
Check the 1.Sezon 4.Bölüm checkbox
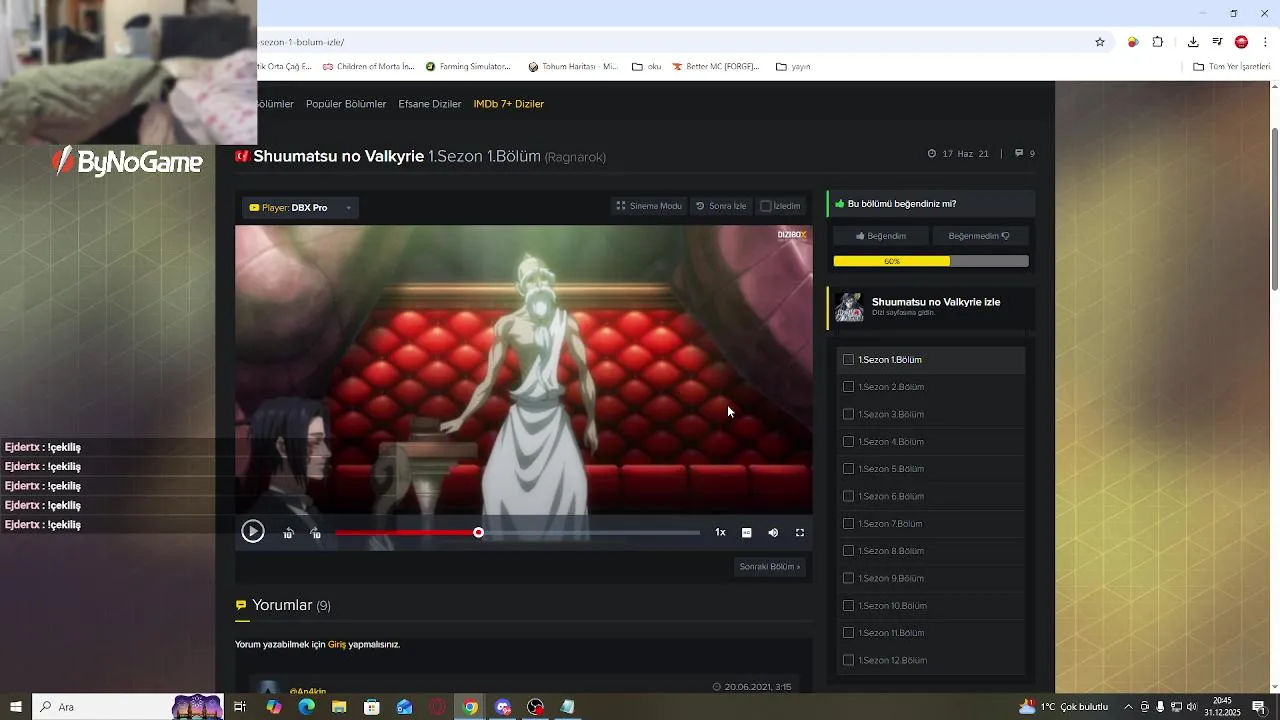(x=848, y=442)
